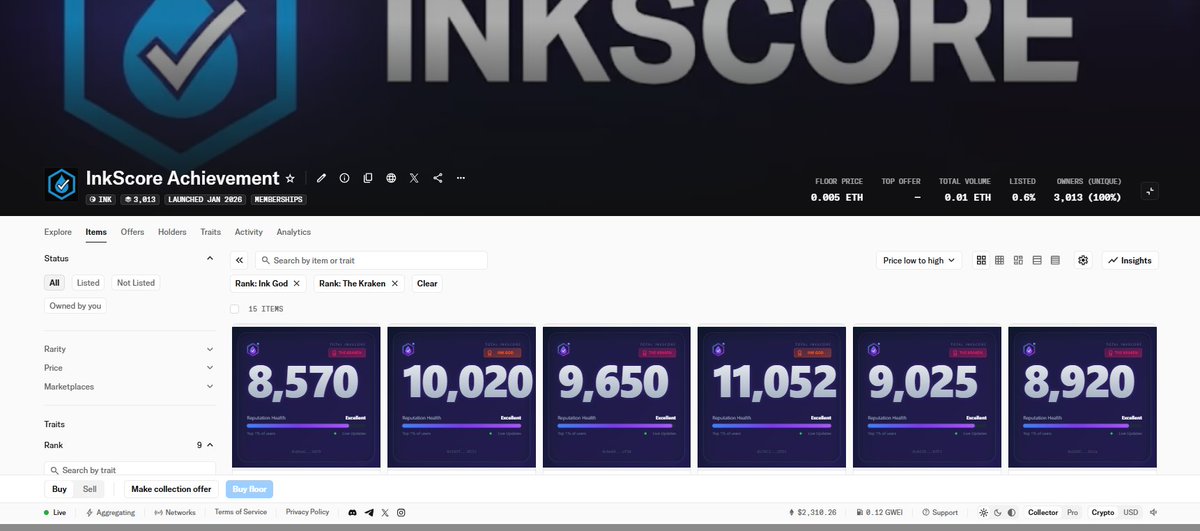
Task: Click the pencil edit icon in header
Action: pos(321,178)
